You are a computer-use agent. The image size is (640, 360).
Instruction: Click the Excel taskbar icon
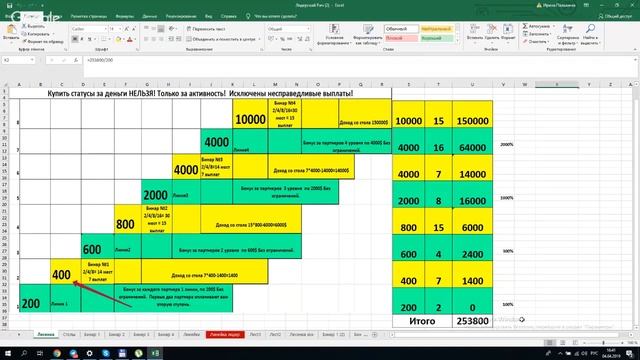155,353
